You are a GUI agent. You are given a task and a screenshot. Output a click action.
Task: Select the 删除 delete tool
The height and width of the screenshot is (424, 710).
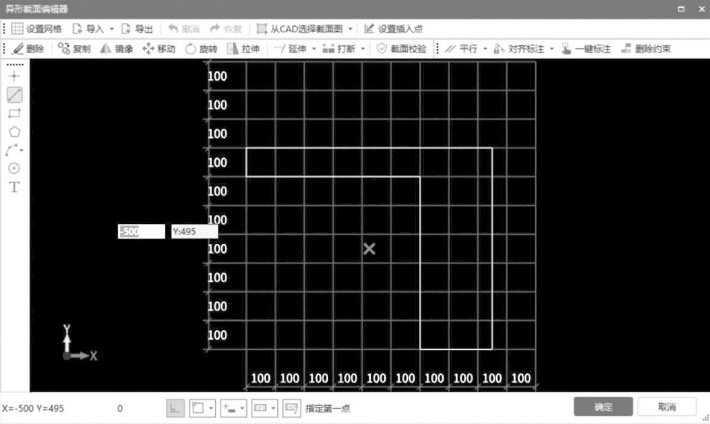point(28,49)
